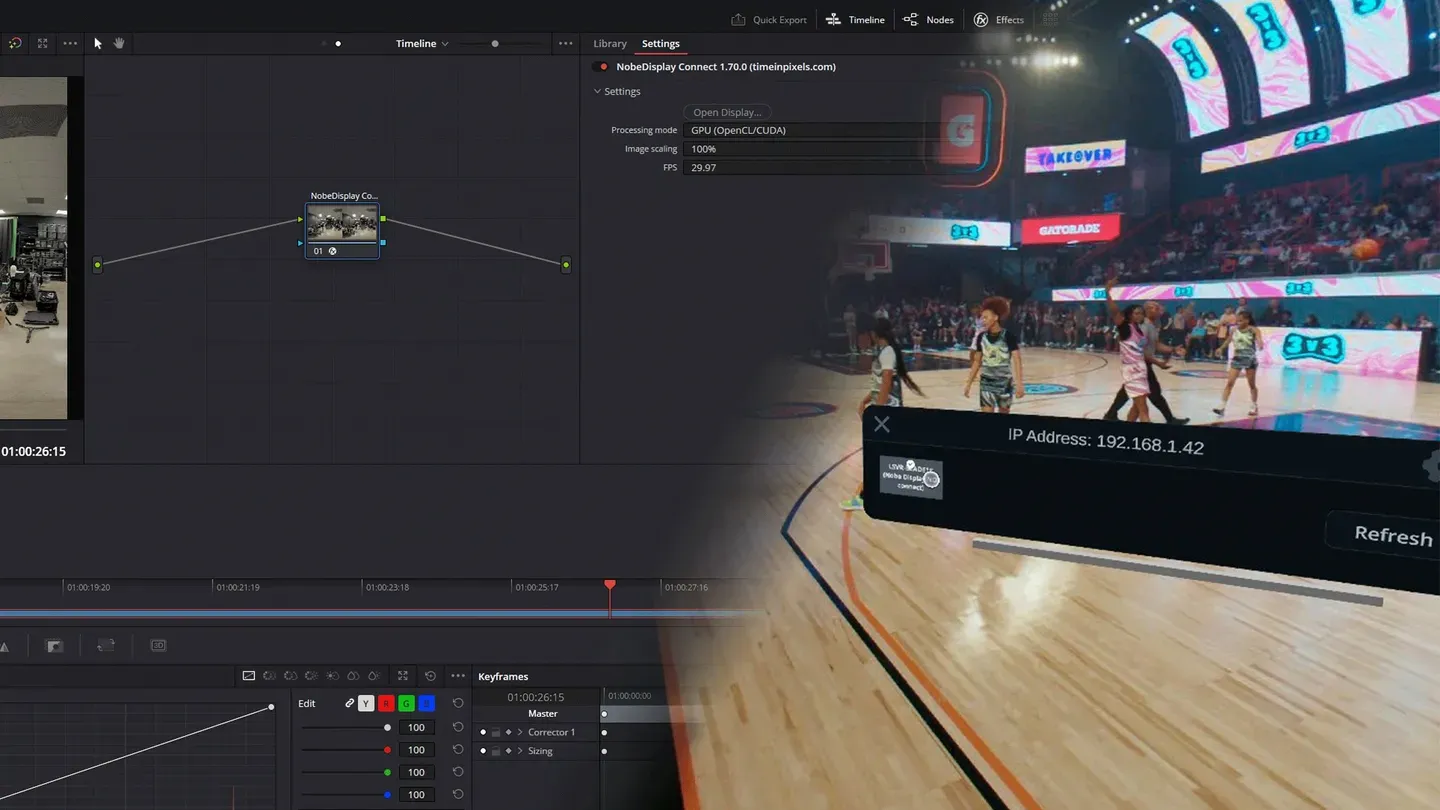This screenshot has width=1440, height=810.
Task: Click the node editor zoom slider
Action: 495,44
